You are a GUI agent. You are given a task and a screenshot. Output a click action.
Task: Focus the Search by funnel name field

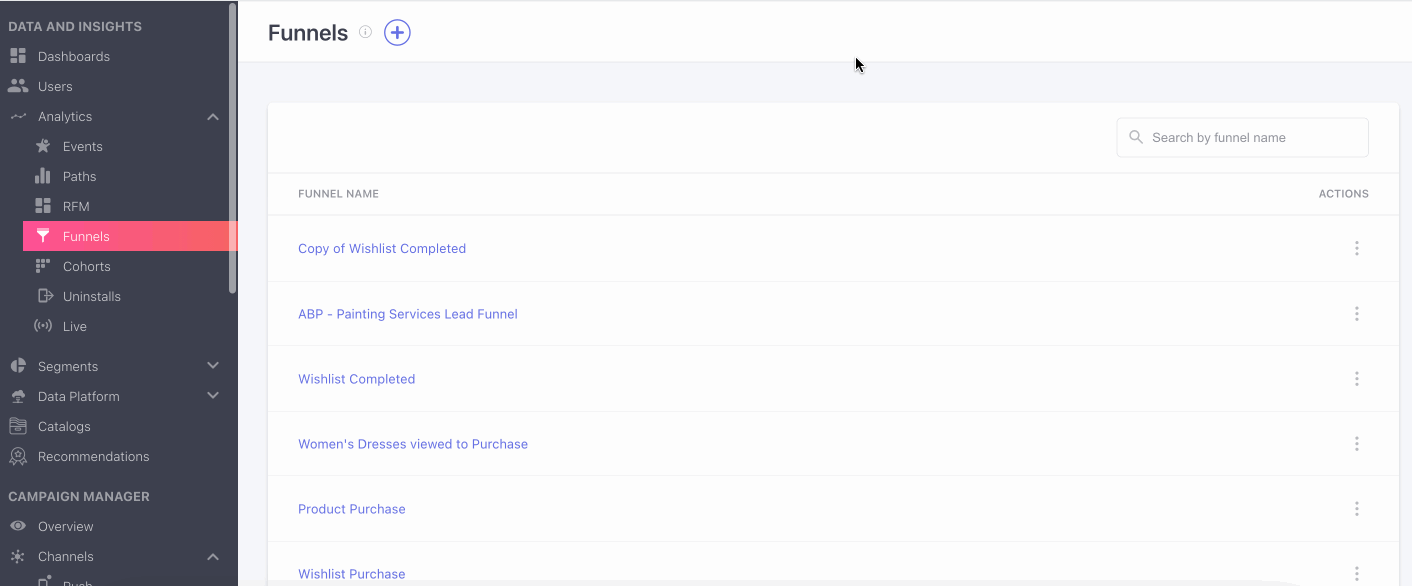pyautogui.click(x=1242, y=137)
